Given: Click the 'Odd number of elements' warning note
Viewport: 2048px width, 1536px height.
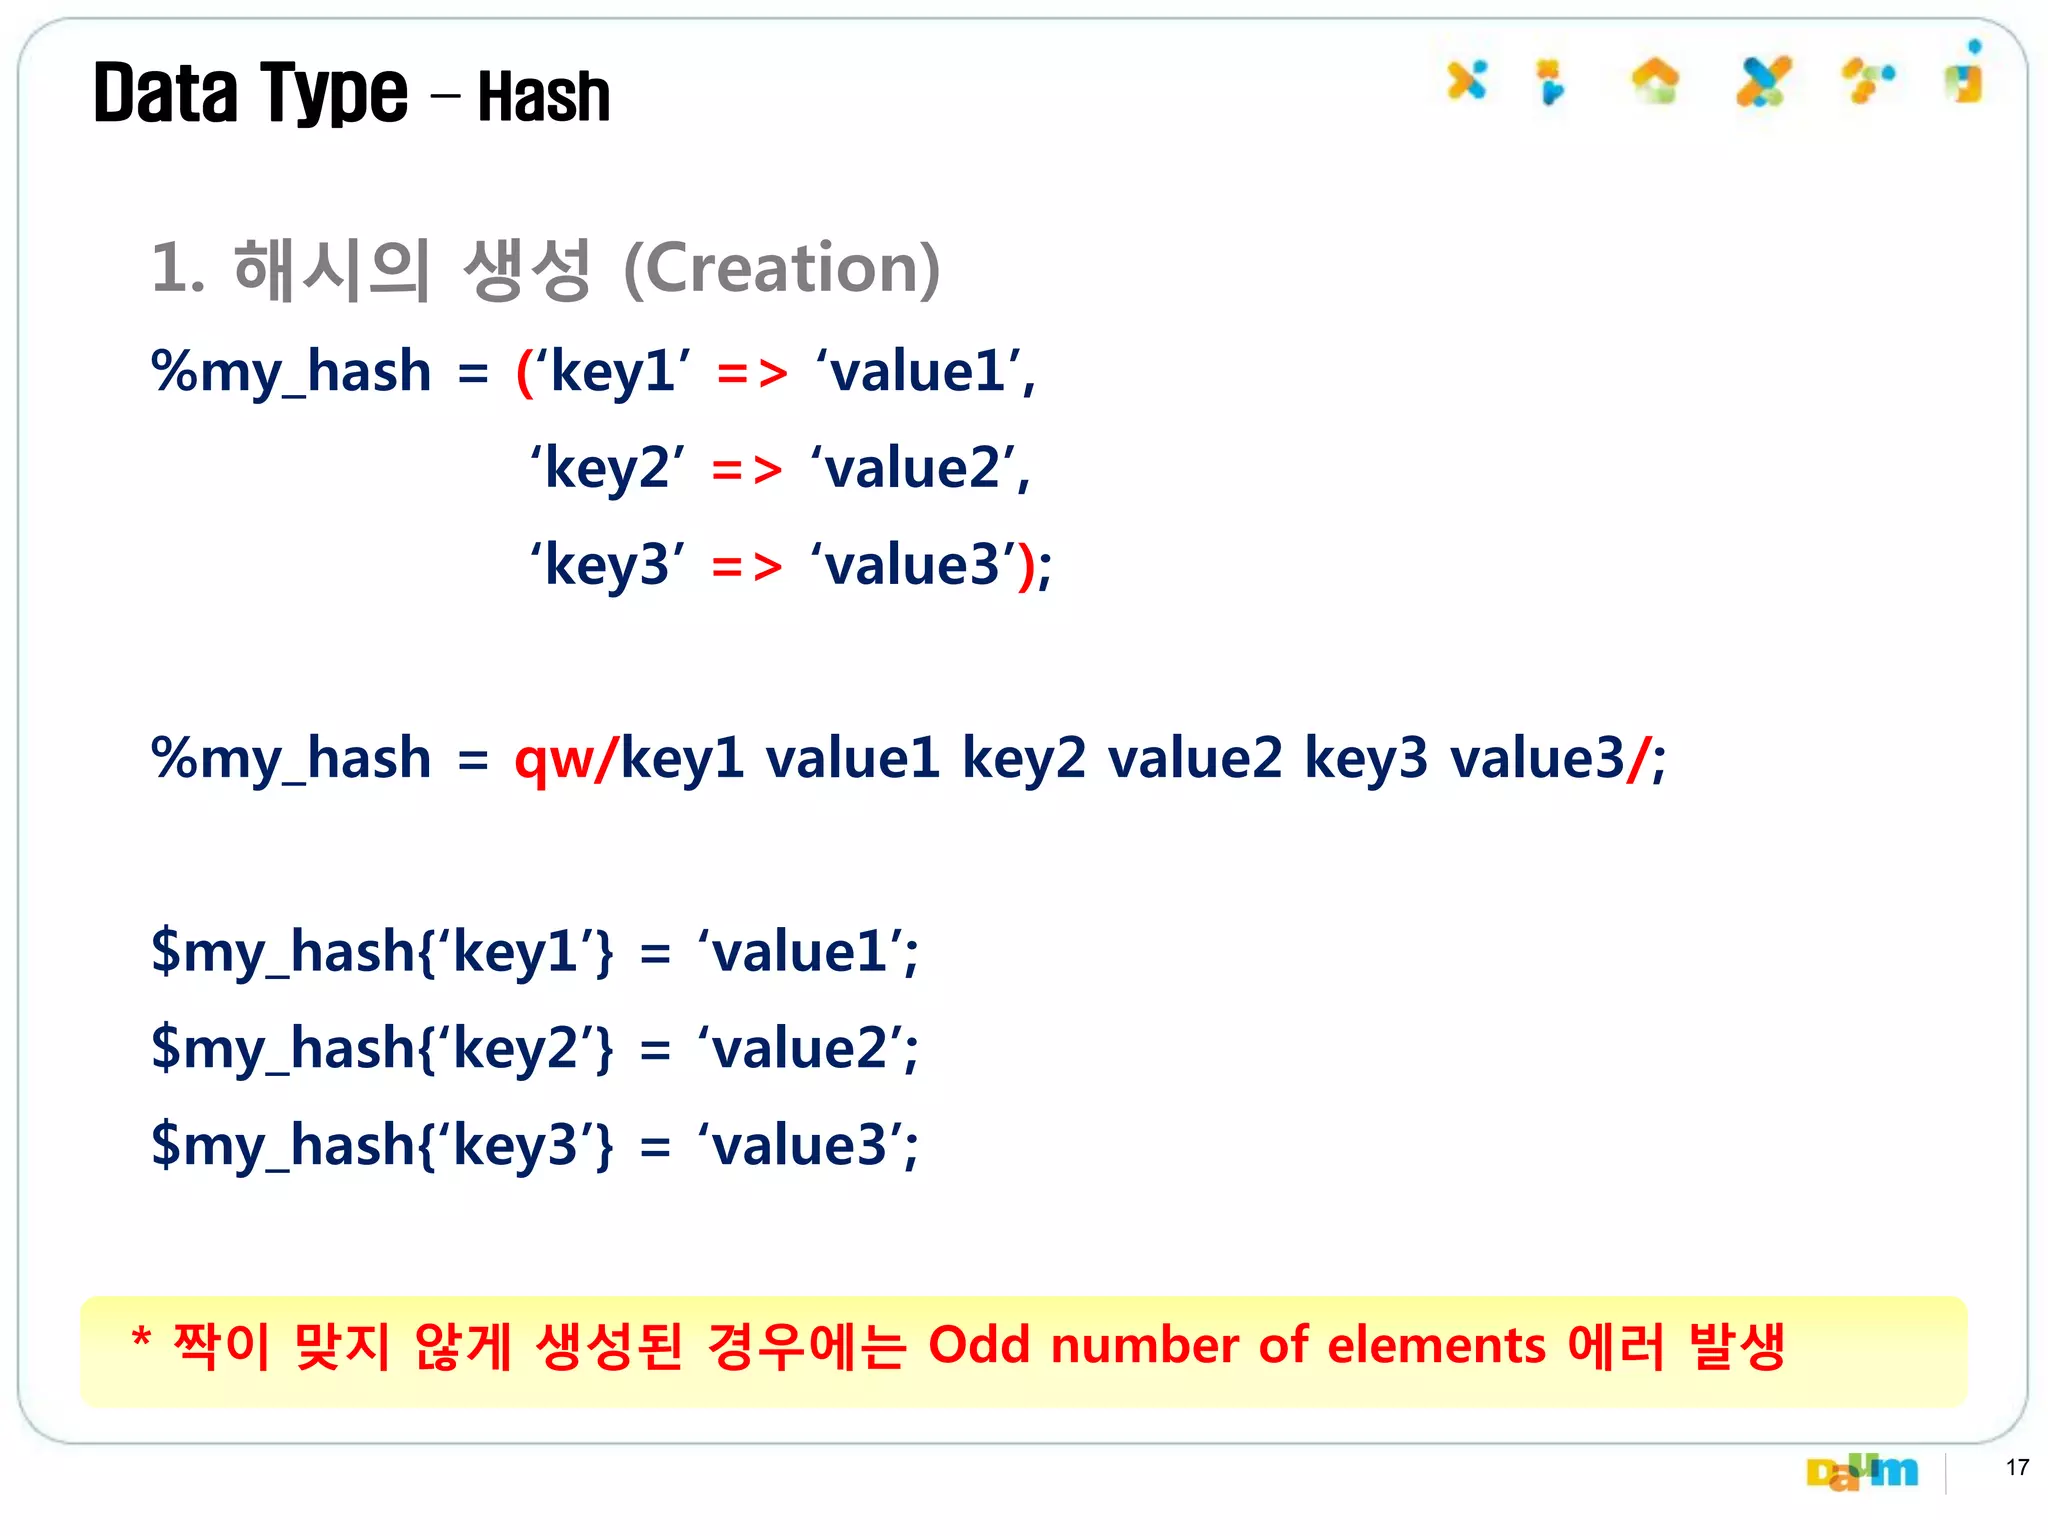Looking at the screenshot, I should (x=1023, y=1351).
